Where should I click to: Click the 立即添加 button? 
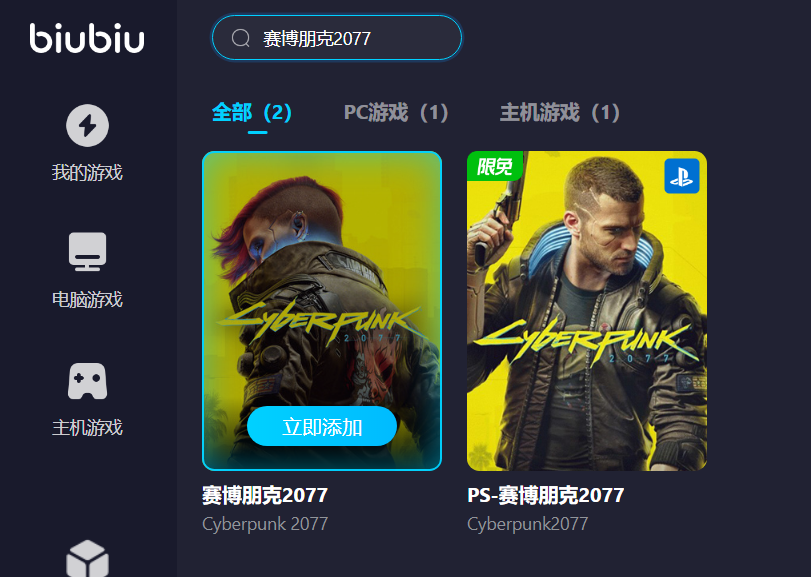click(x=322, y=427)
